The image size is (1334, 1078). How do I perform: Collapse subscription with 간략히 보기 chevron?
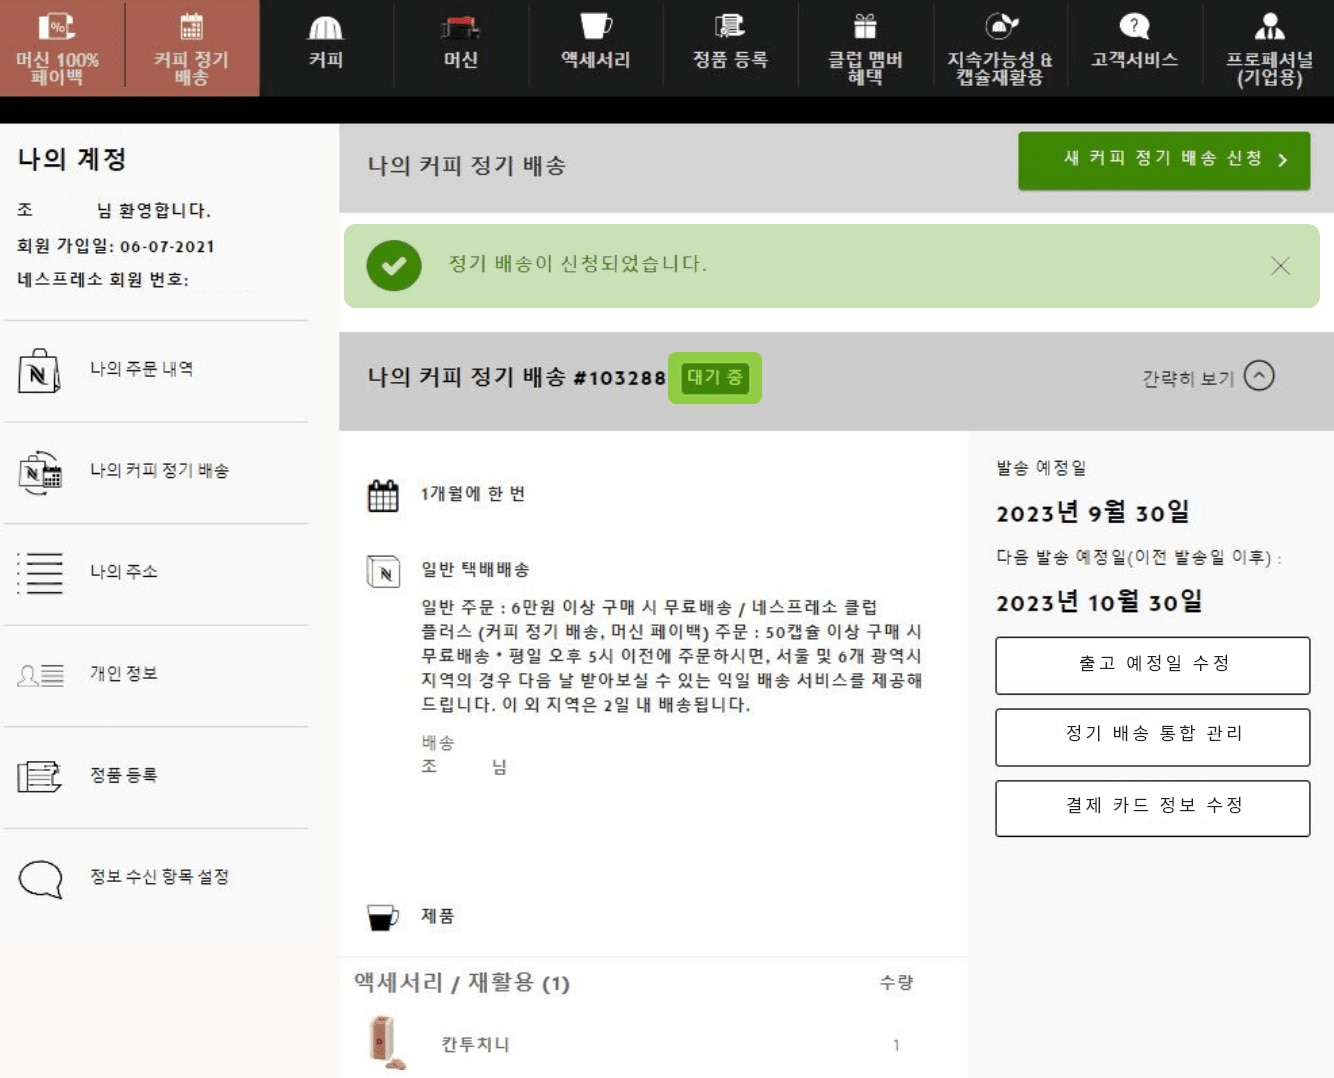1259,377
